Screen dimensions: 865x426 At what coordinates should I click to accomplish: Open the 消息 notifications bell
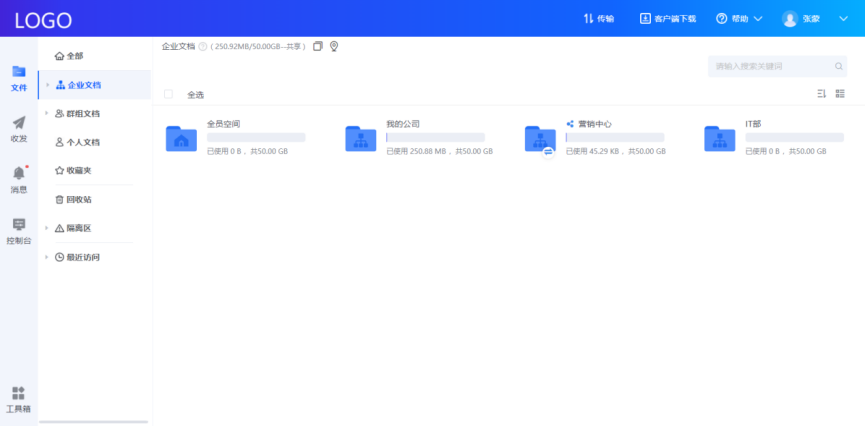pyautogui.click(x=19, y=174)
